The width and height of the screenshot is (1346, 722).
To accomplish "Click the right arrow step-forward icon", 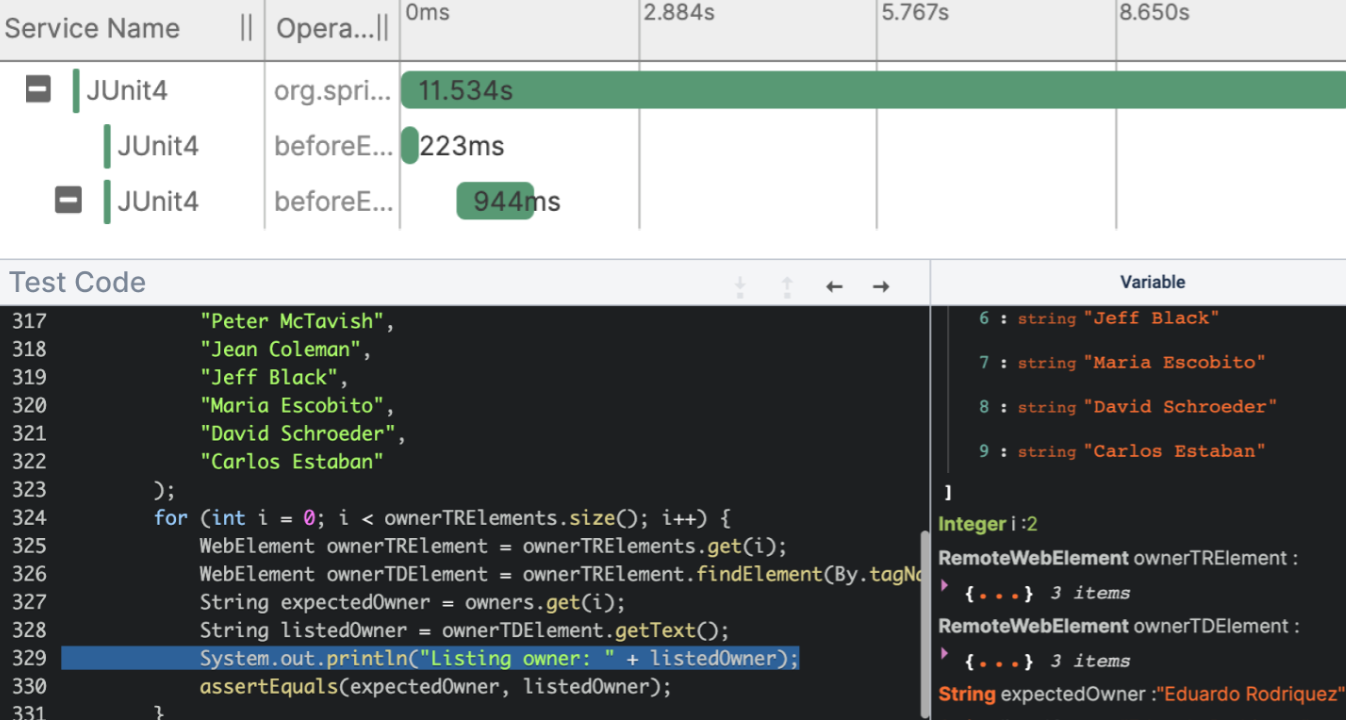I will pyautogui.click(x=880, y=287).
